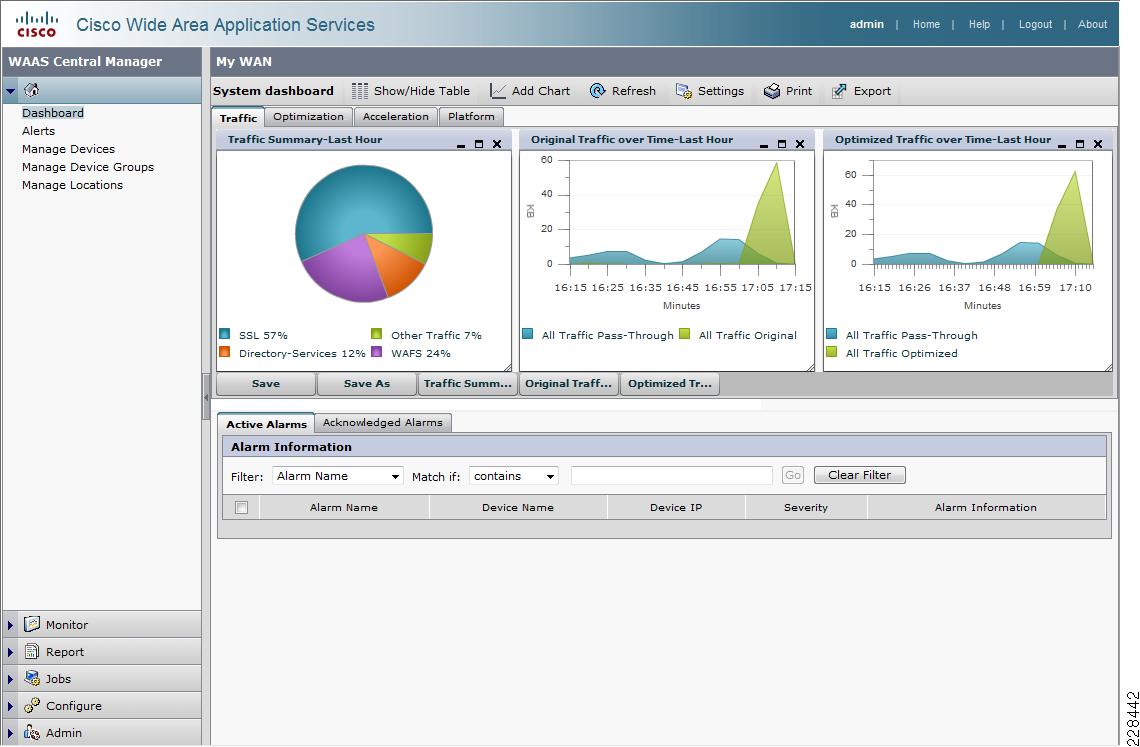Image resolution: width=1140 pixels, height=747 pixels.
Task: Click the Configure gears icon
Action: pyautogui.click(x=31, y=705)
